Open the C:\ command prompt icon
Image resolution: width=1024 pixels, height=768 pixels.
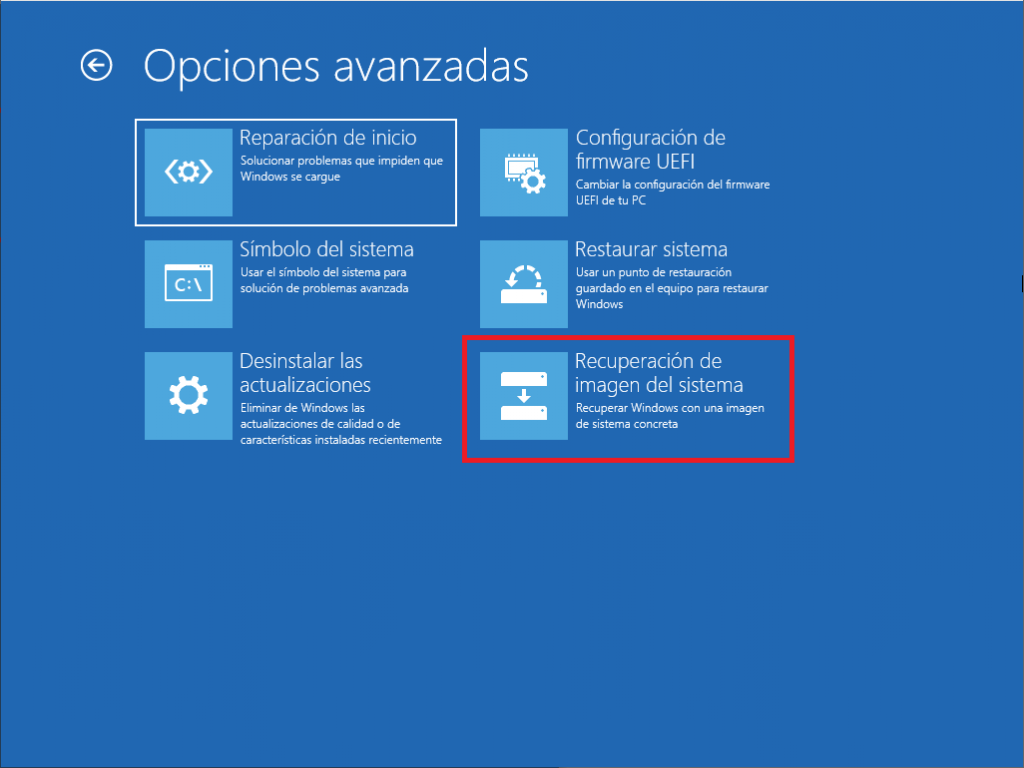[188, 284]
